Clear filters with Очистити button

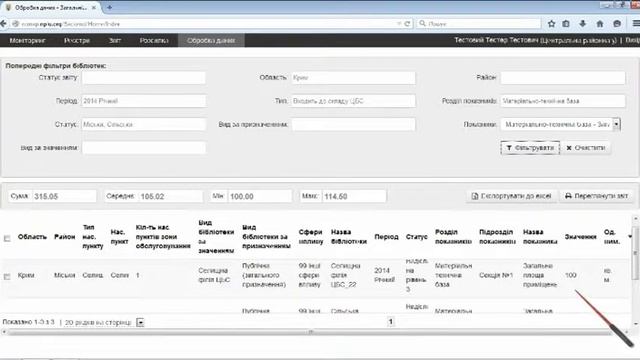click(585, 148)
